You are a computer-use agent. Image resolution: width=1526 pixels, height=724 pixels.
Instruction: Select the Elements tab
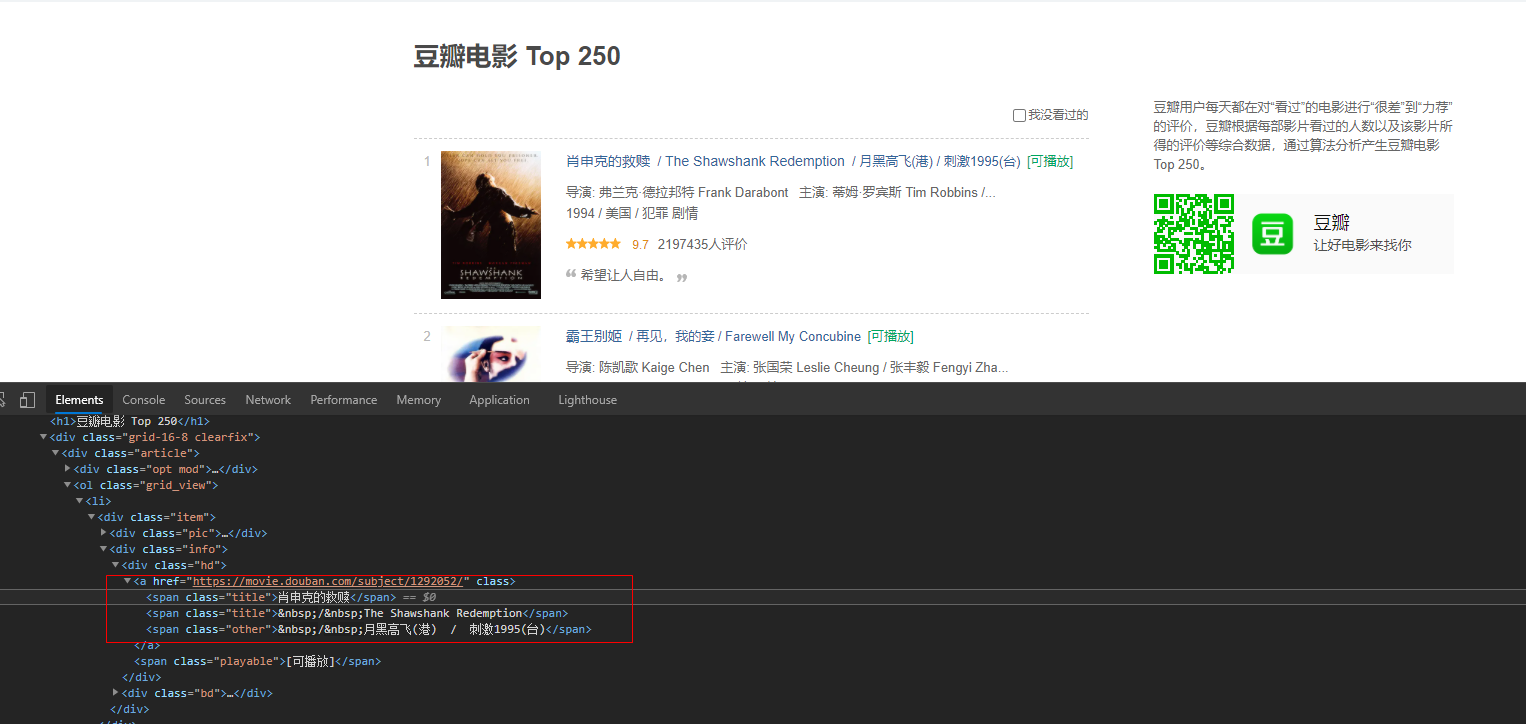click(79, 400)
